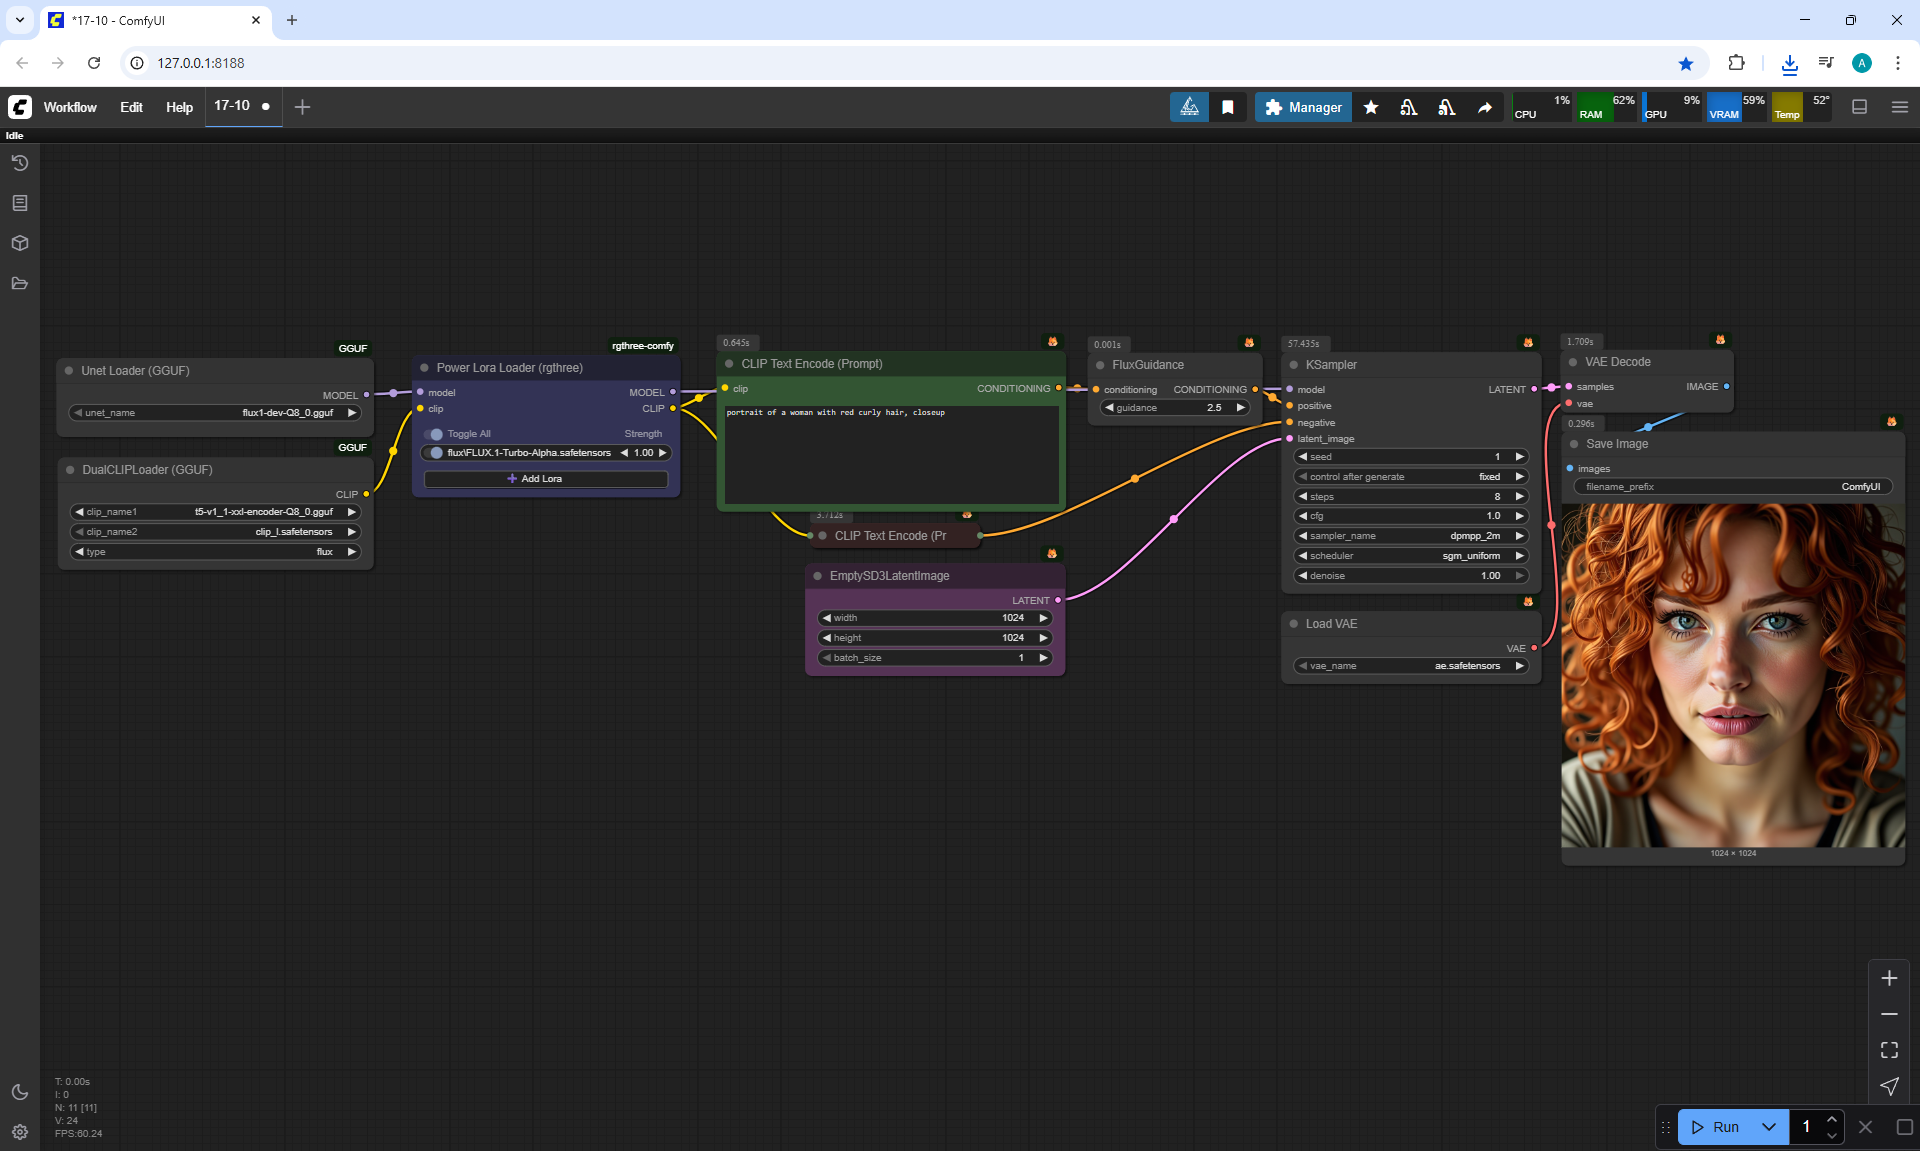Toggle dark theme moon icon
This screenshot has width=1920, height=1151.
19,1092
